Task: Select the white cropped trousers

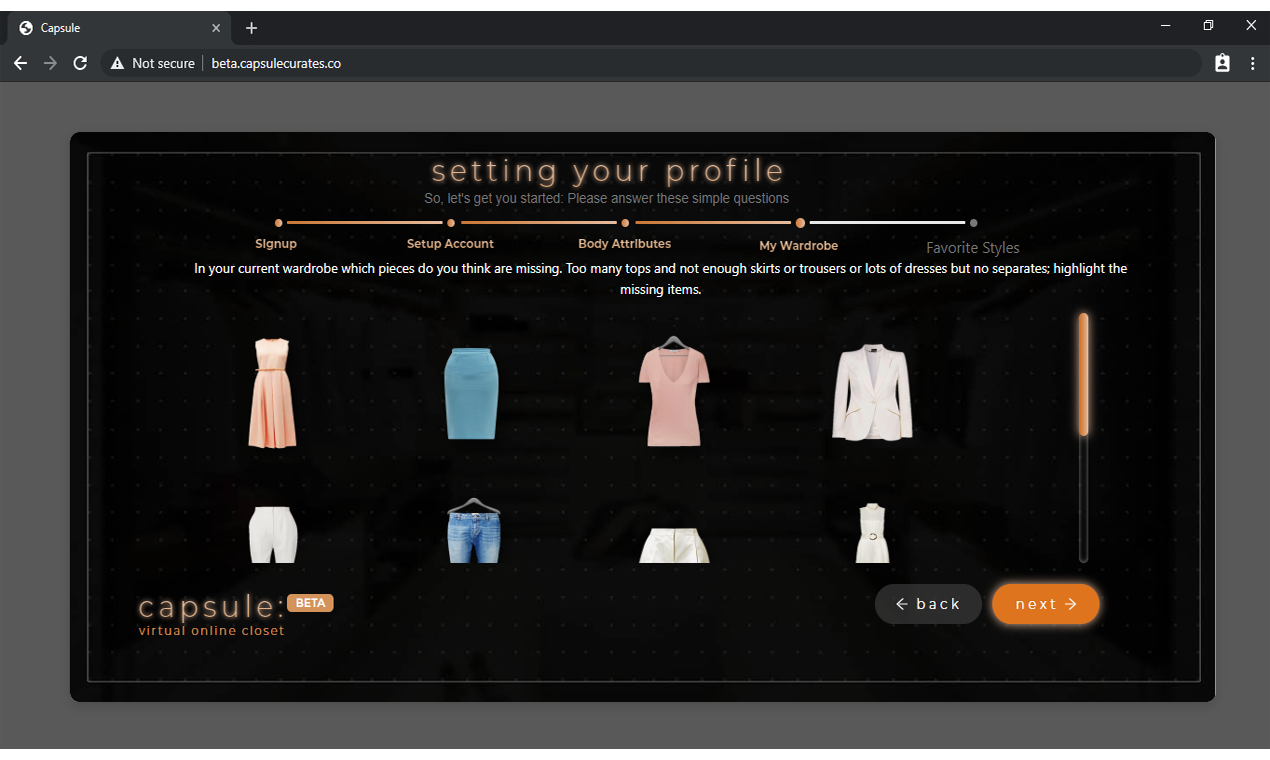Action: pyautogui.click(x=272, y=533)
